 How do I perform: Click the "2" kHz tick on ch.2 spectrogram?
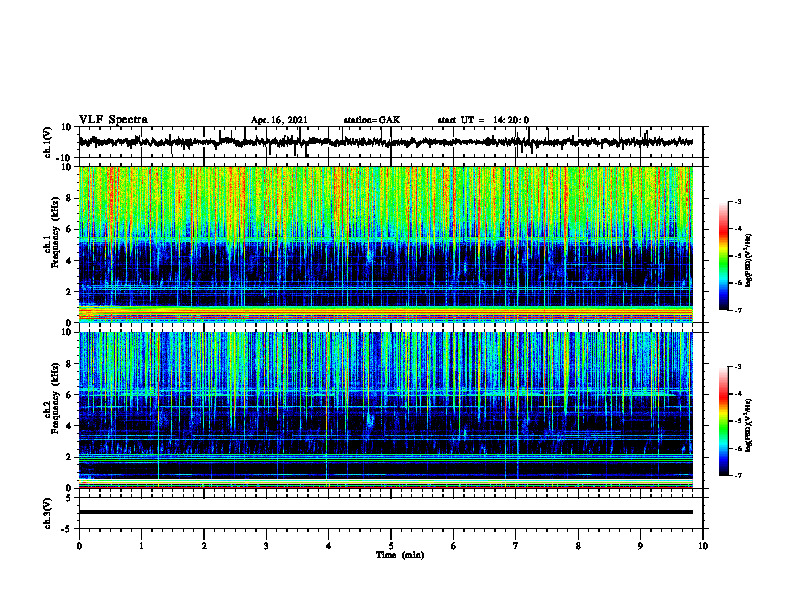(69, 457)
